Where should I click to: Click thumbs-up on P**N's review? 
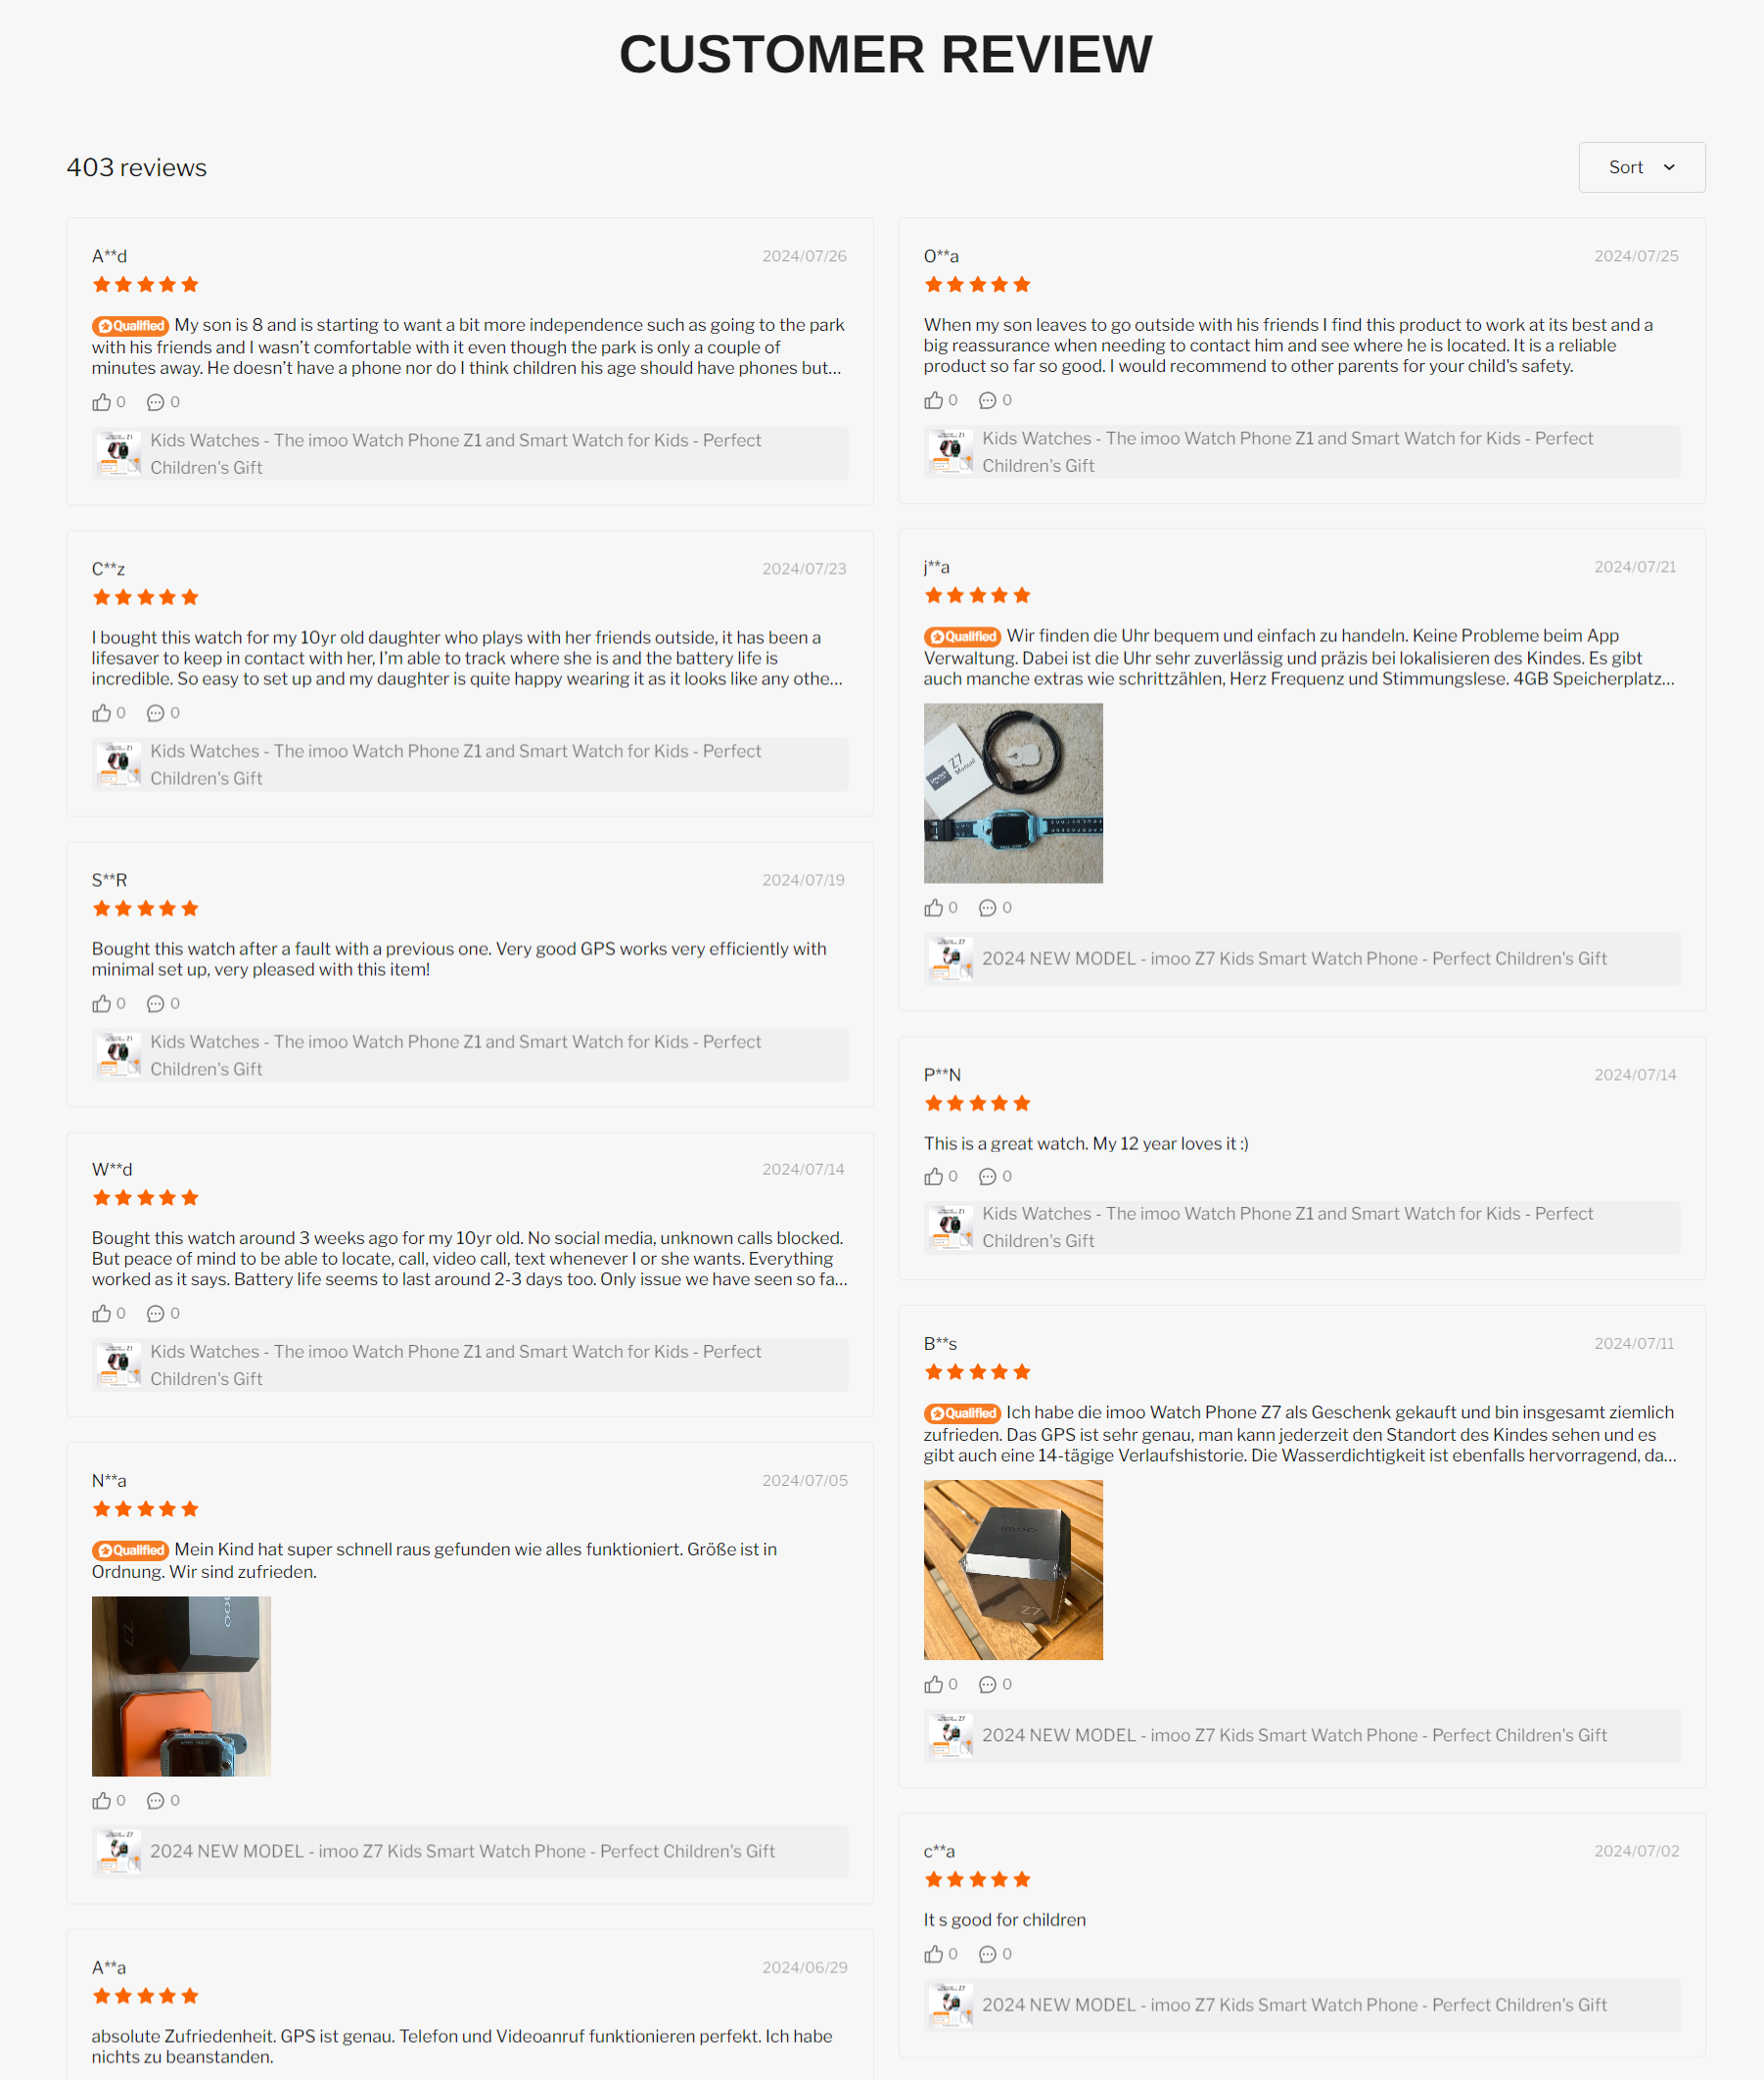click(934, 1176)
